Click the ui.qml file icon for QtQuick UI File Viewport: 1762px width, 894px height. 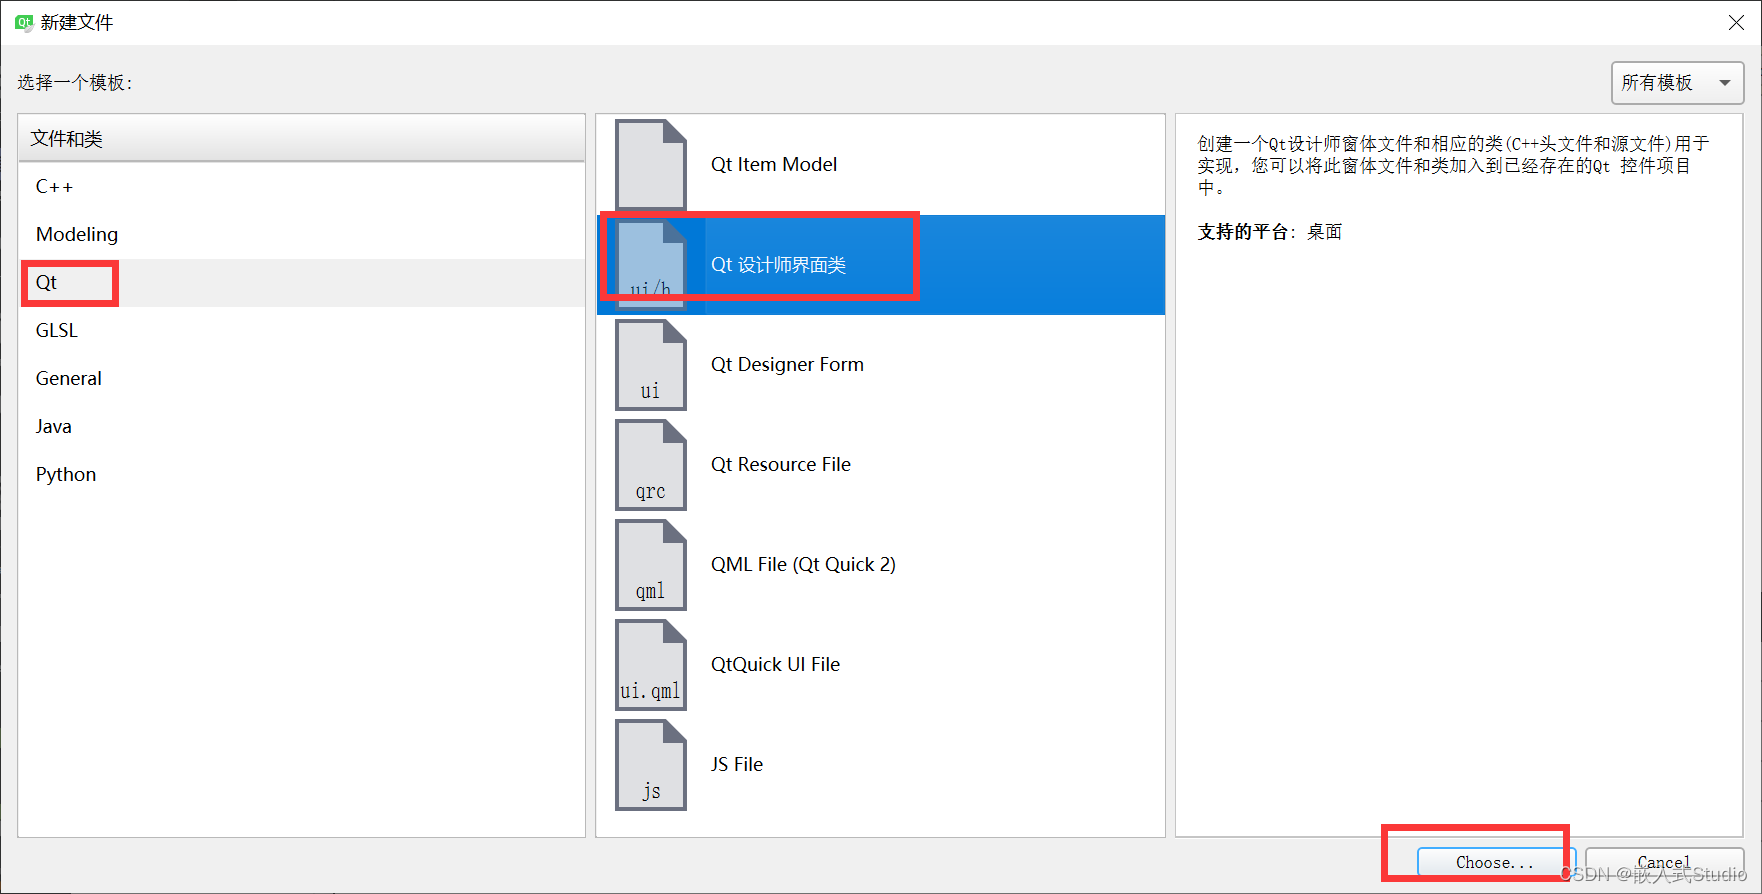[651, 665]
